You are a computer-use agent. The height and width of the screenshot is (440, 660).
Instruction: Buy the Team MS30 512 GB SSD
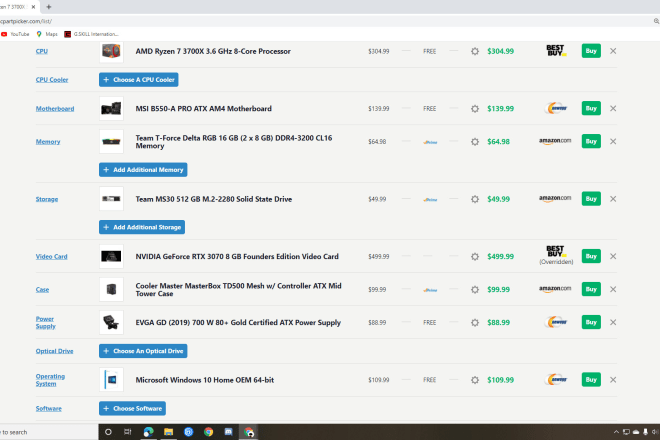[x=591, y=199]
